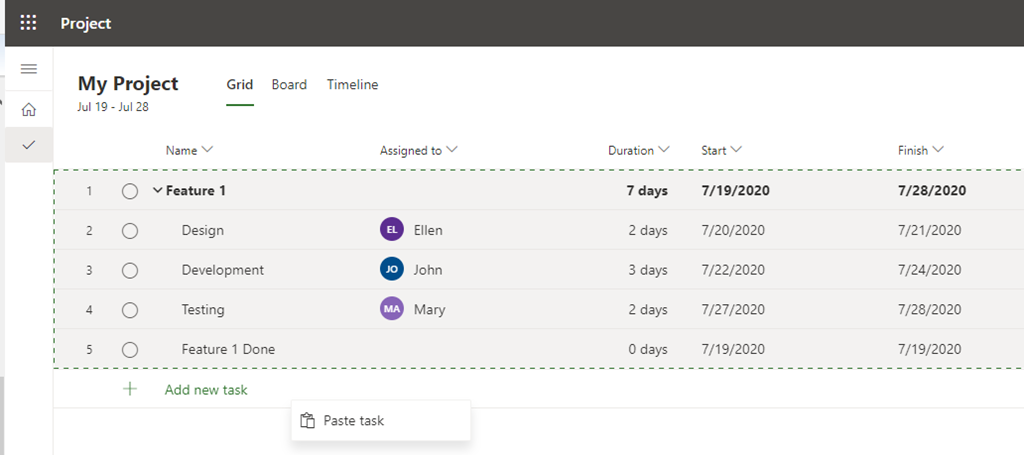Click John's JO avatar icon

point(392,270)
